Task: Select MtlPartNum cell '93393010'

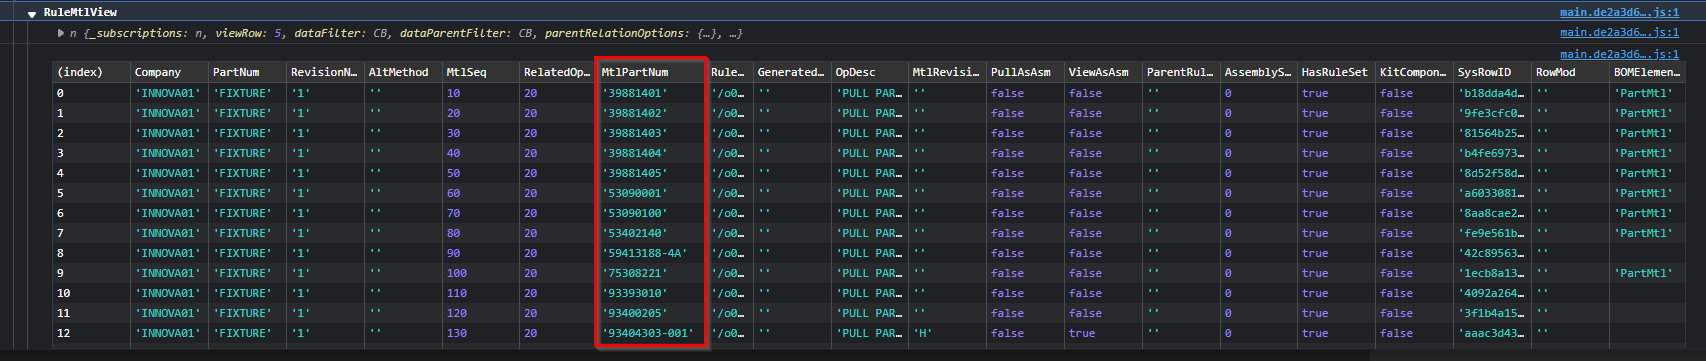Action: click(x=653, y=293)
